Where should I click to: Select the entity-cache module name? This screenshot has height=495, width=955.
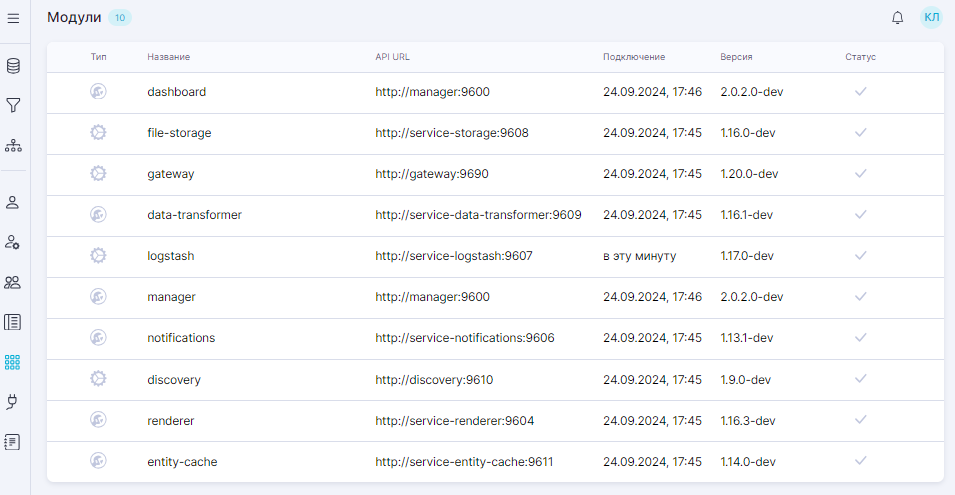[182, 461]
